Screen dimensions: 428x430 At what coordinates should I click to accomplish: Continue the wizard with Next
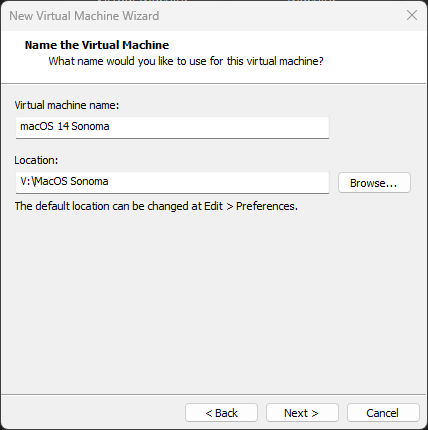[302, 413]
